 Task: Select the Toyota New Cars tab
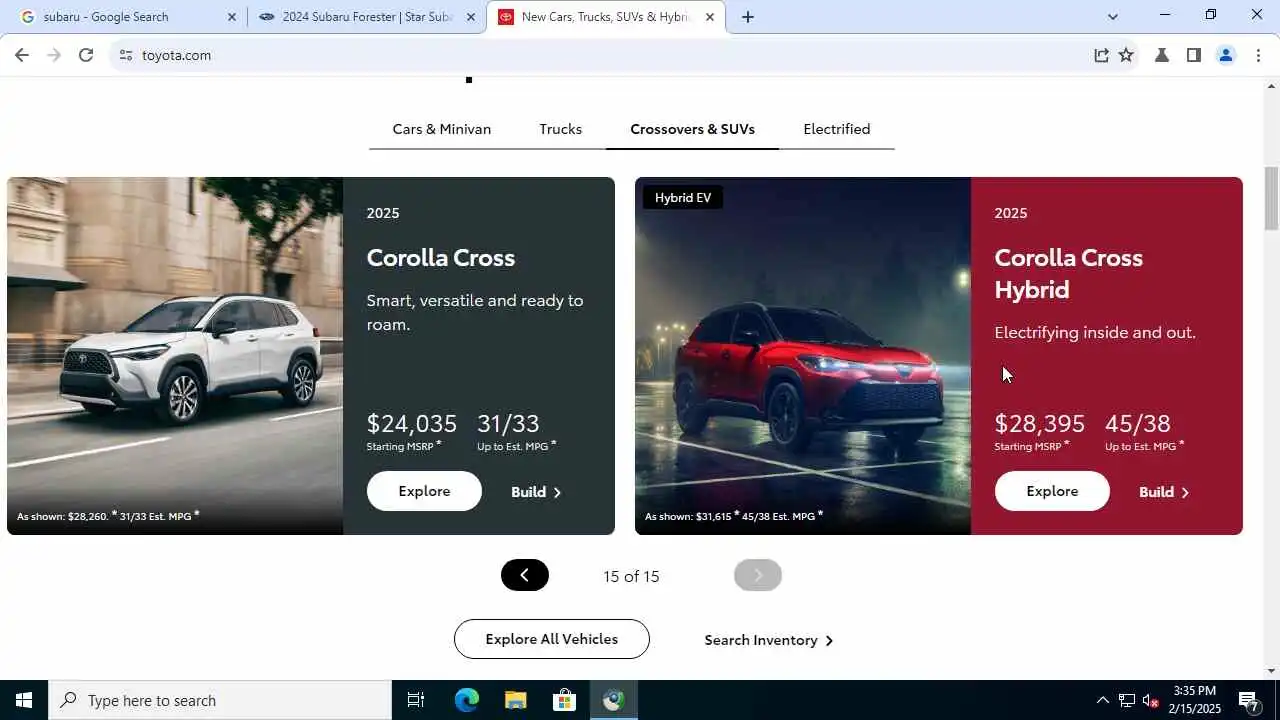(x=606, y=17)
